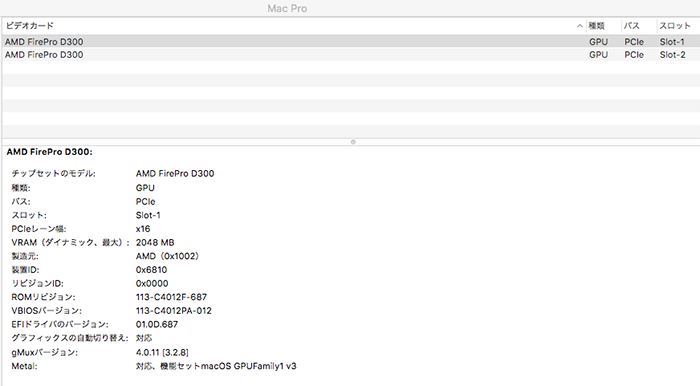Click vendor value AMD (0x1002)
Screen dimensions: 700x386
[167, 256]
